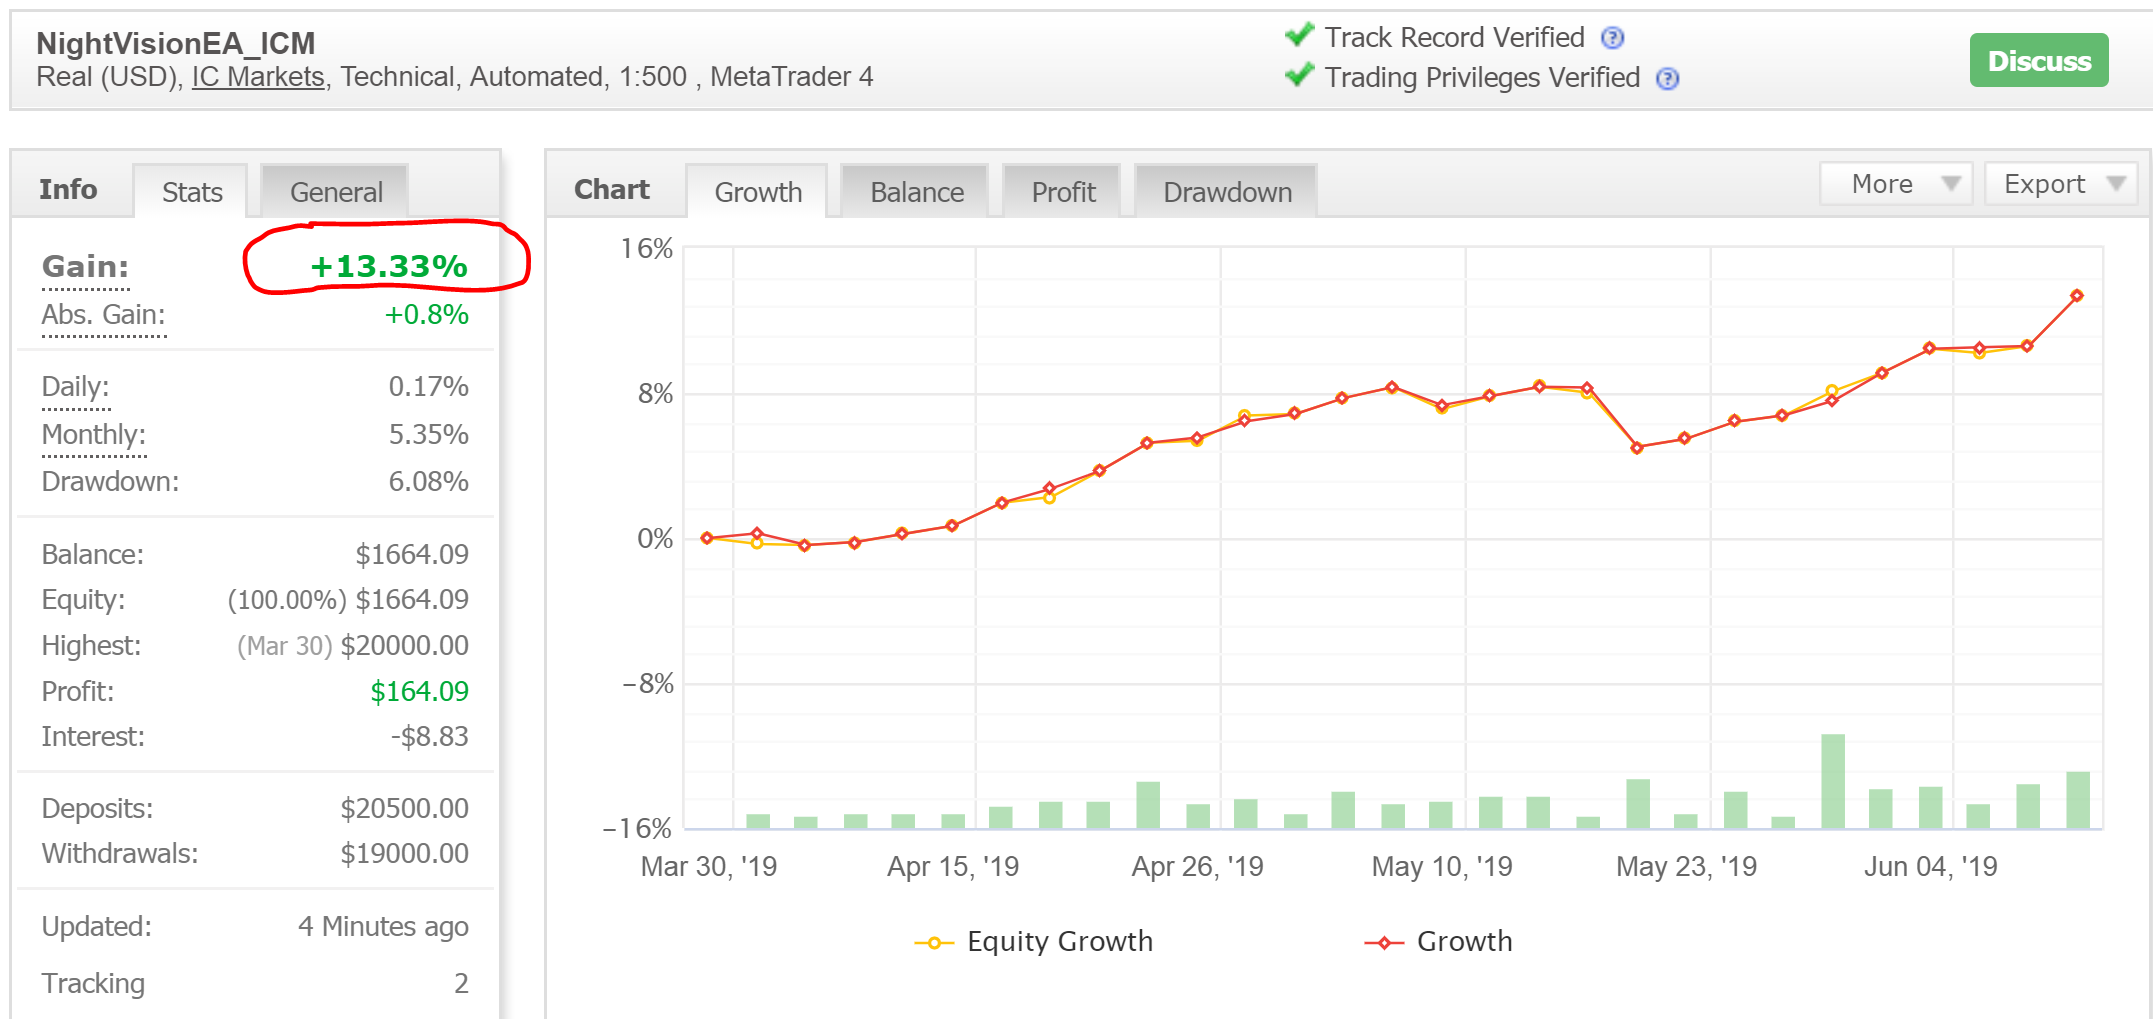Image resolution: width=2153 pixels, height=1019 pixels.
Task: Click the Export dropdown arrow
Action: coord(2115,184)
